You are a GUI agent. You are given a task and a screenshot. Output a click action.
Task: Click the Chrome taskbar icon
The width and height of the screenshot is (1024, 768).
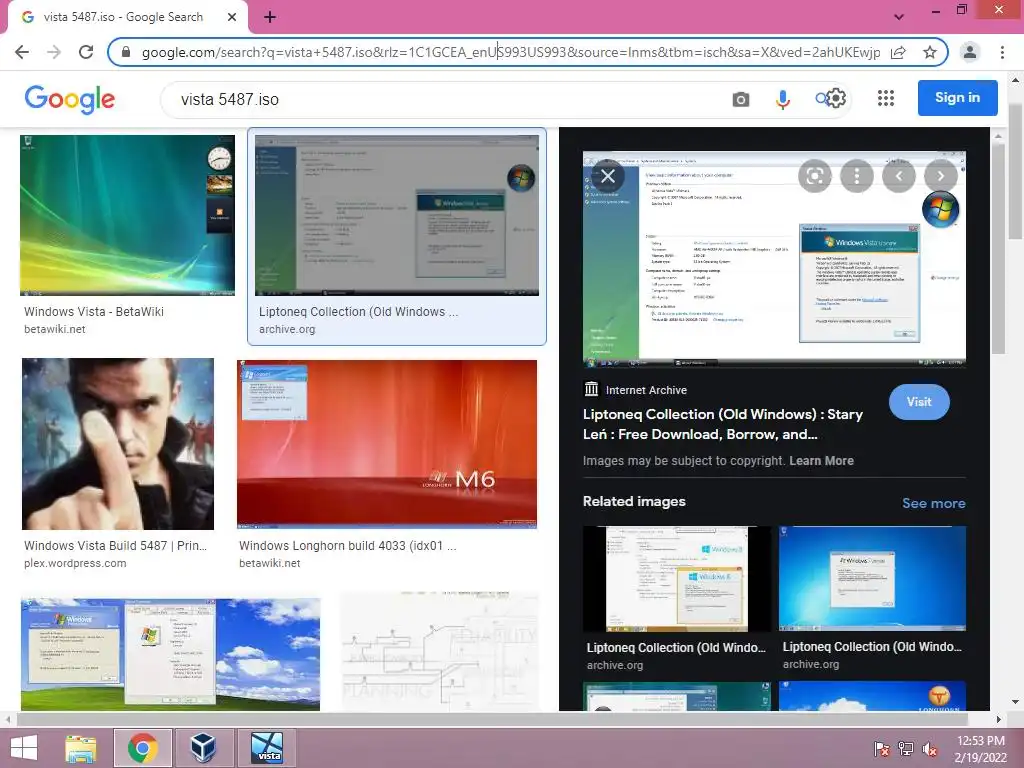click(x=143, y=748)
